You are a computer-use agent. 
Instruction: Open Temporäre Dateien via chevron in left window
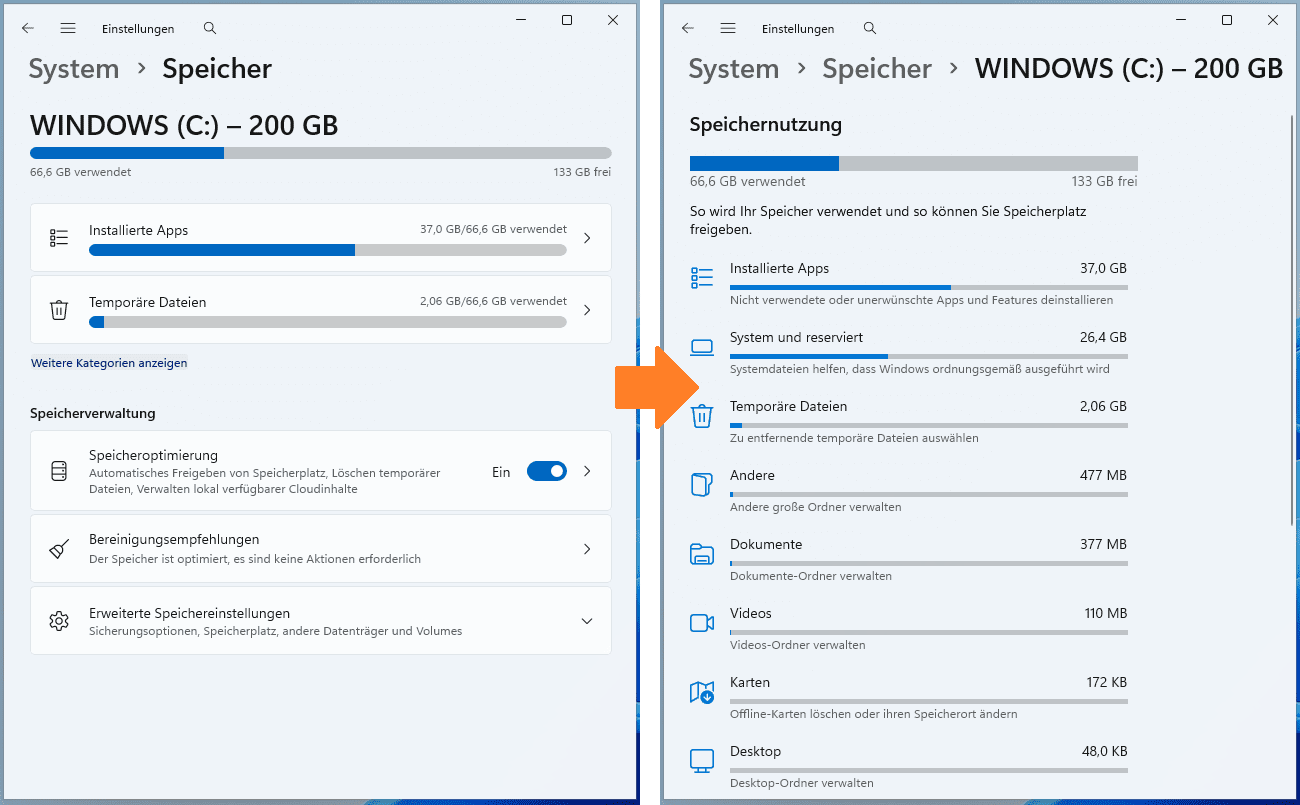587,310
